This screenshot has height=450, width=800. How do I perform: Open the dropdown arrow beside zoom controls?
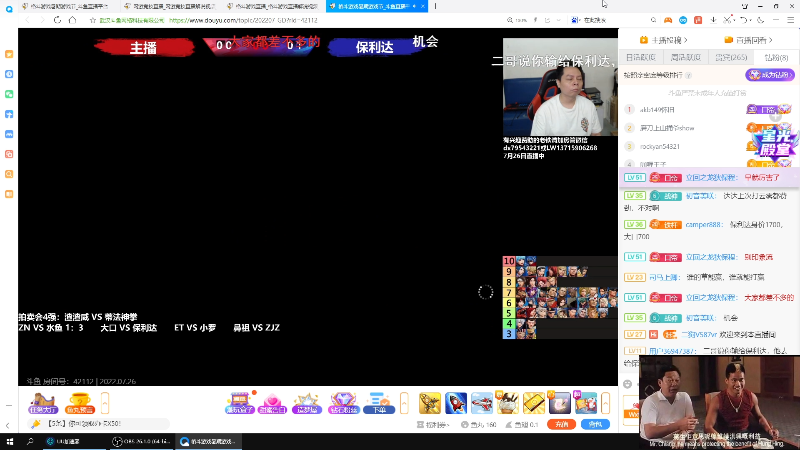(559, 20)
